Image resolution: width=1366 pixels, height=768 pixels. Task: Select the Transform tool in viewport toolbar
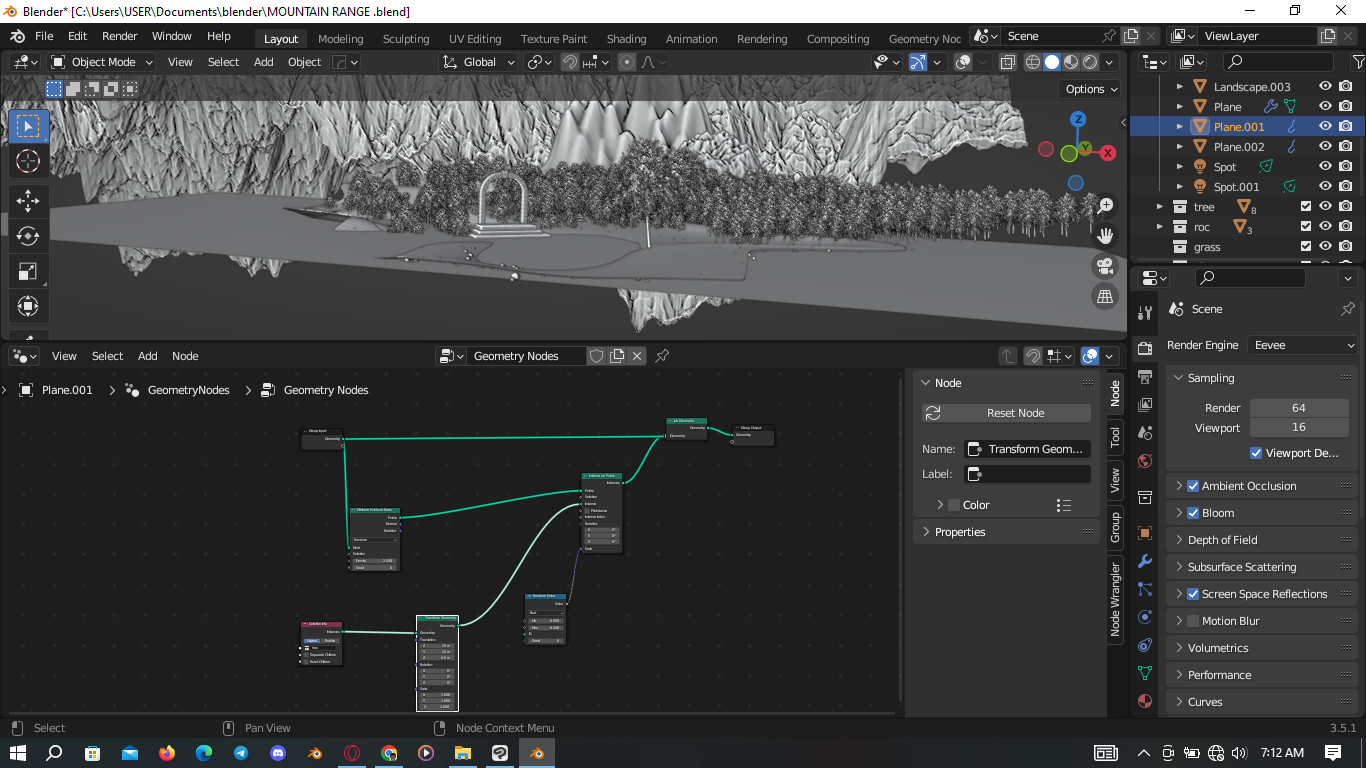[x=28, y=306]
